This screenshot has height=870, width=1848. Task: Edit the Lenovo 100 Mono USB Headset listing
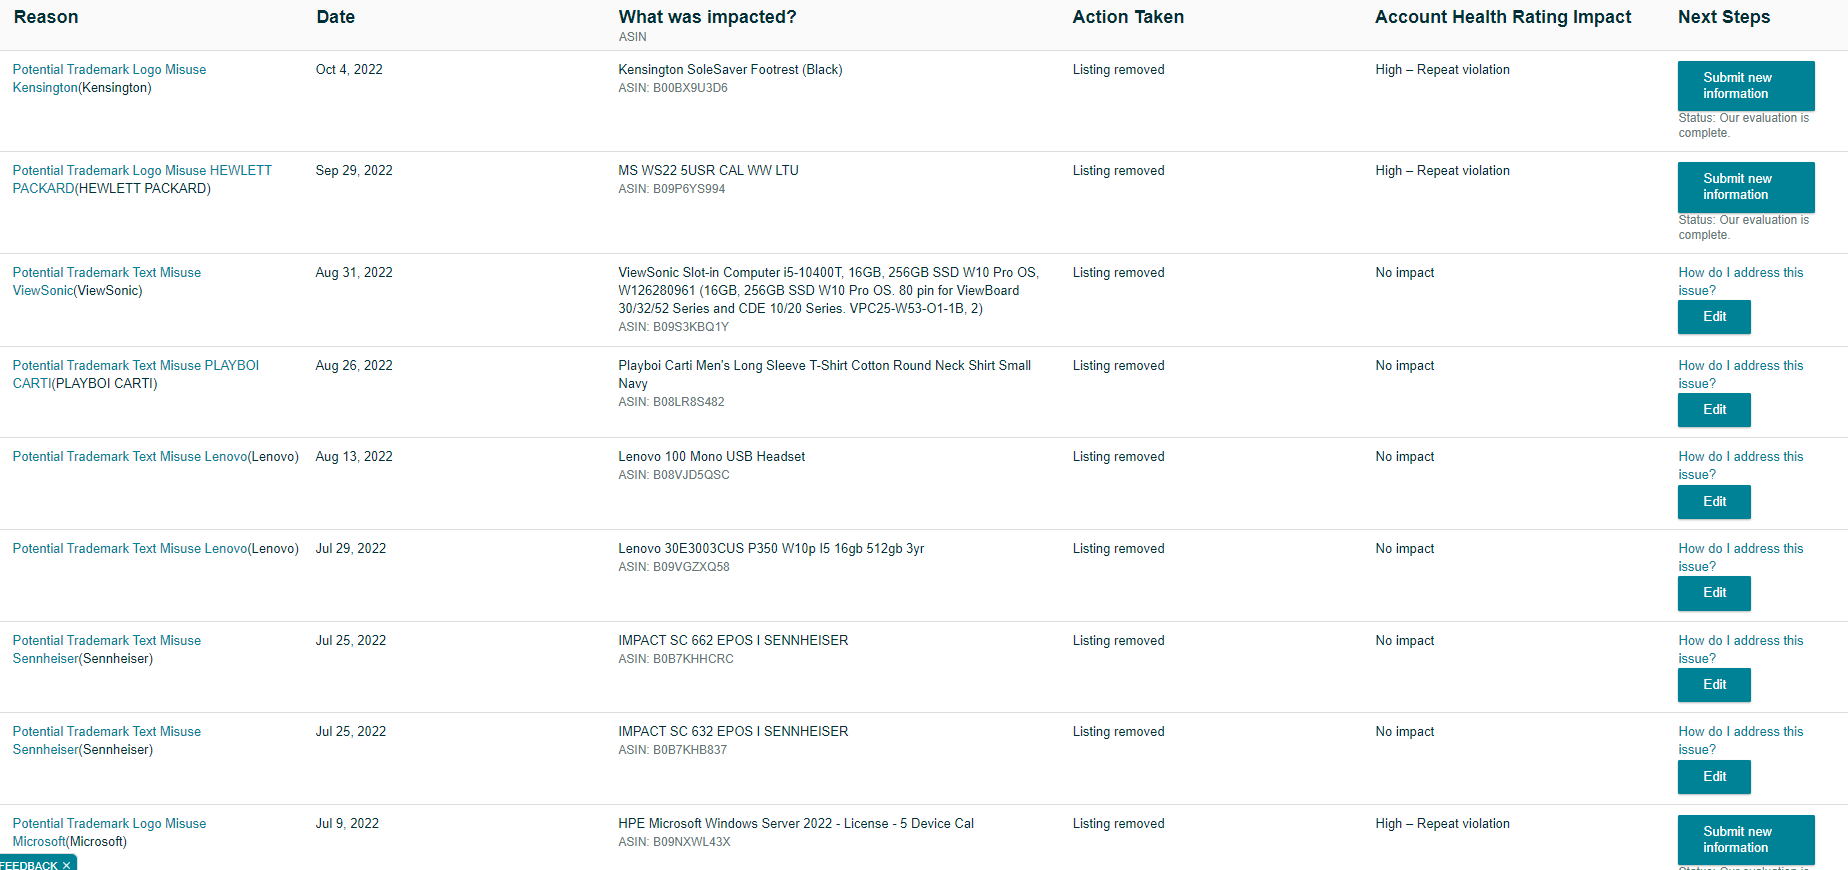[1714, 502]
